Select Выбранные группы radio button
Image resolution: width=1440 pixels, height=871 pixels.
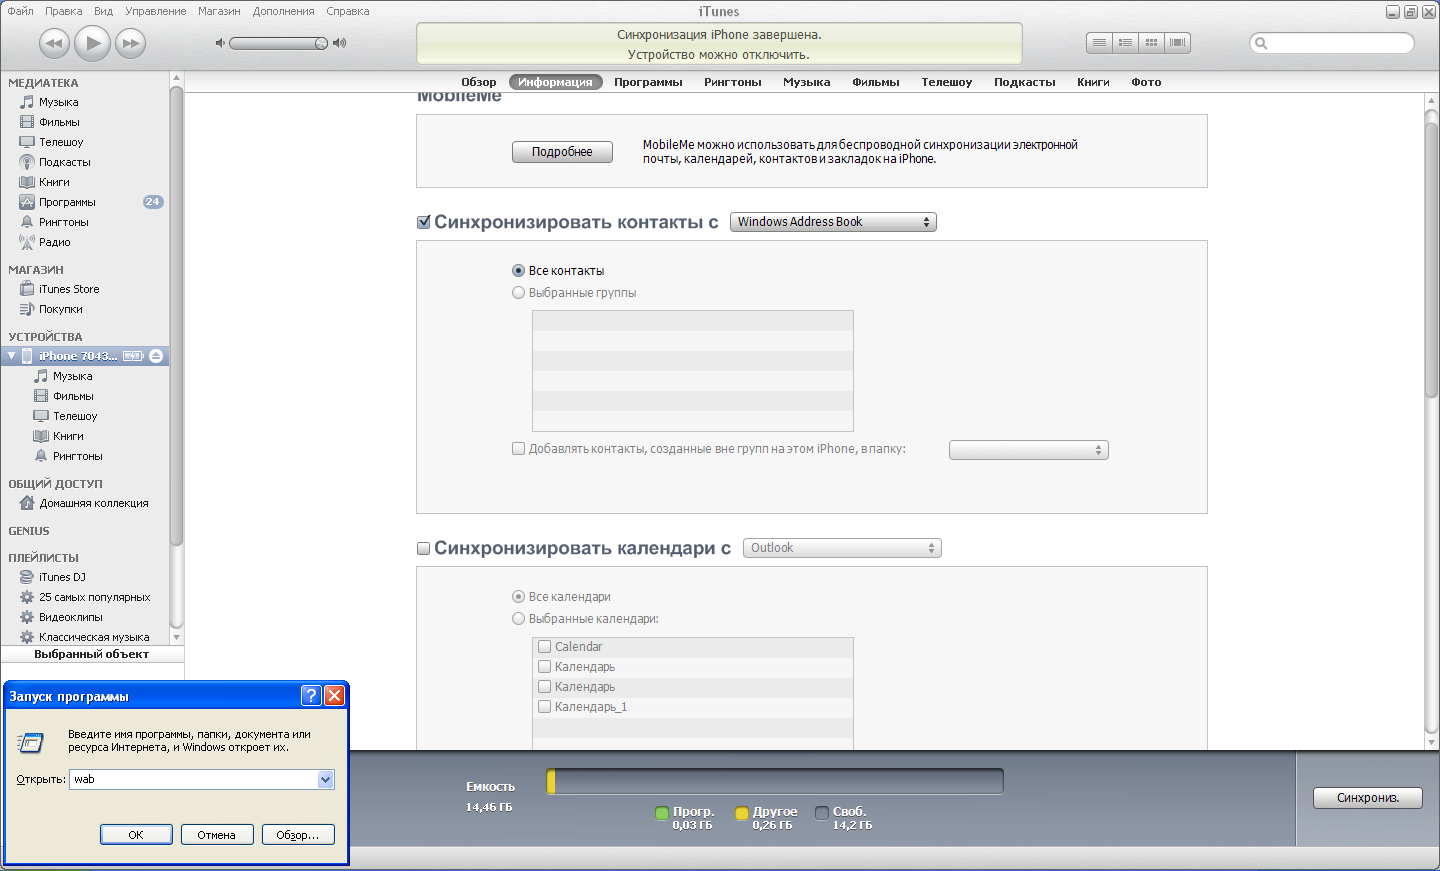(x=518, y=293)
